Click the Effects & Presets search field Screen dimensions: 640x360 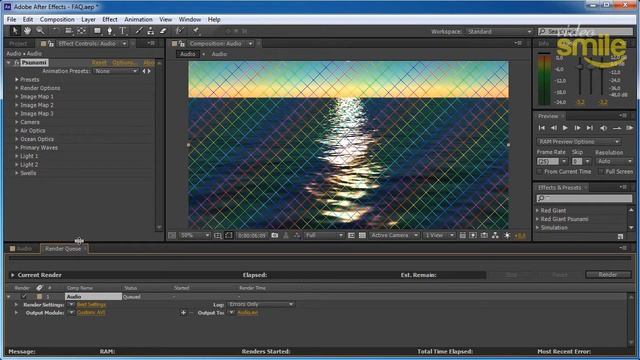point(584,198)
